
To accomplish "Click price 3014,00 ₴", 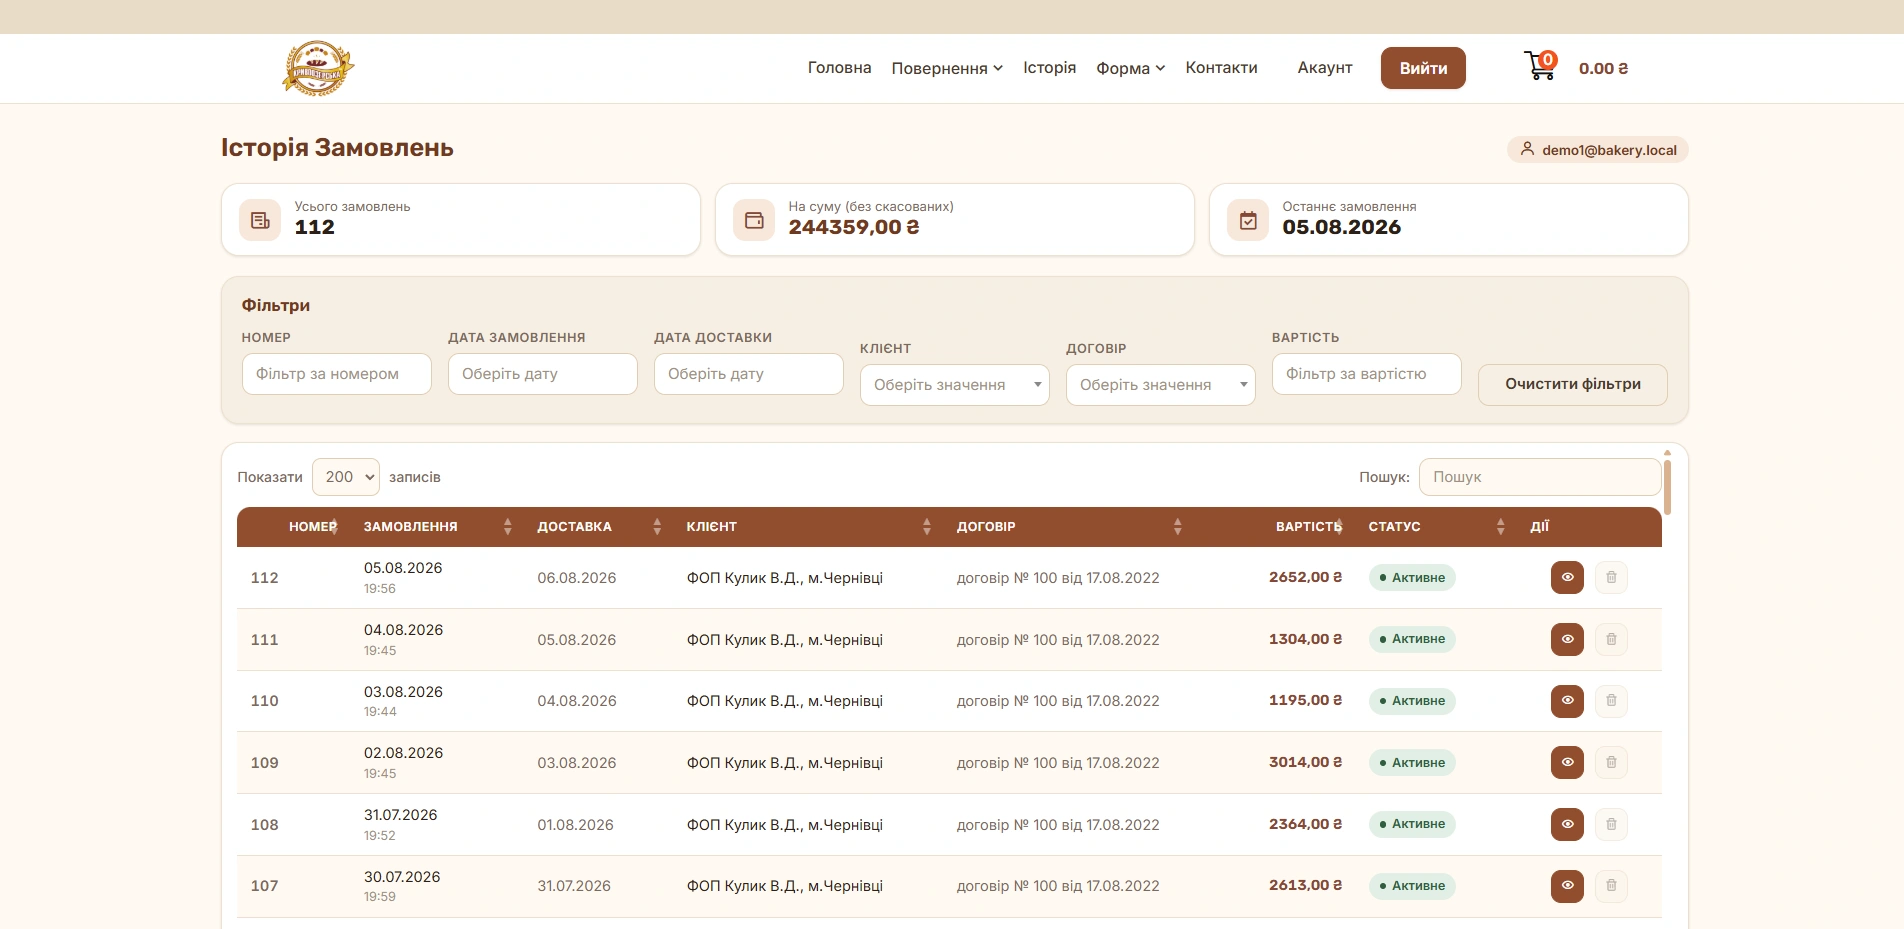I will (1305, 762).
